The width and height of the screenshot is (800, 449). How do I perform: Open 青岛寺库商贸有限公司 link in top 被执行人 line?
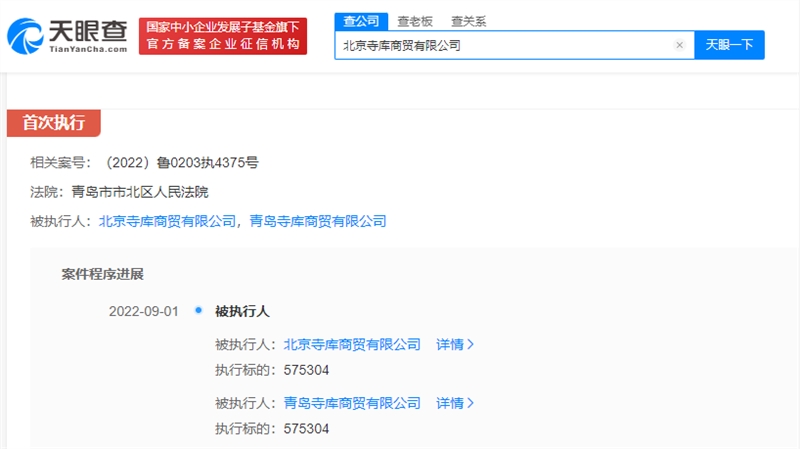coord(317,221)
